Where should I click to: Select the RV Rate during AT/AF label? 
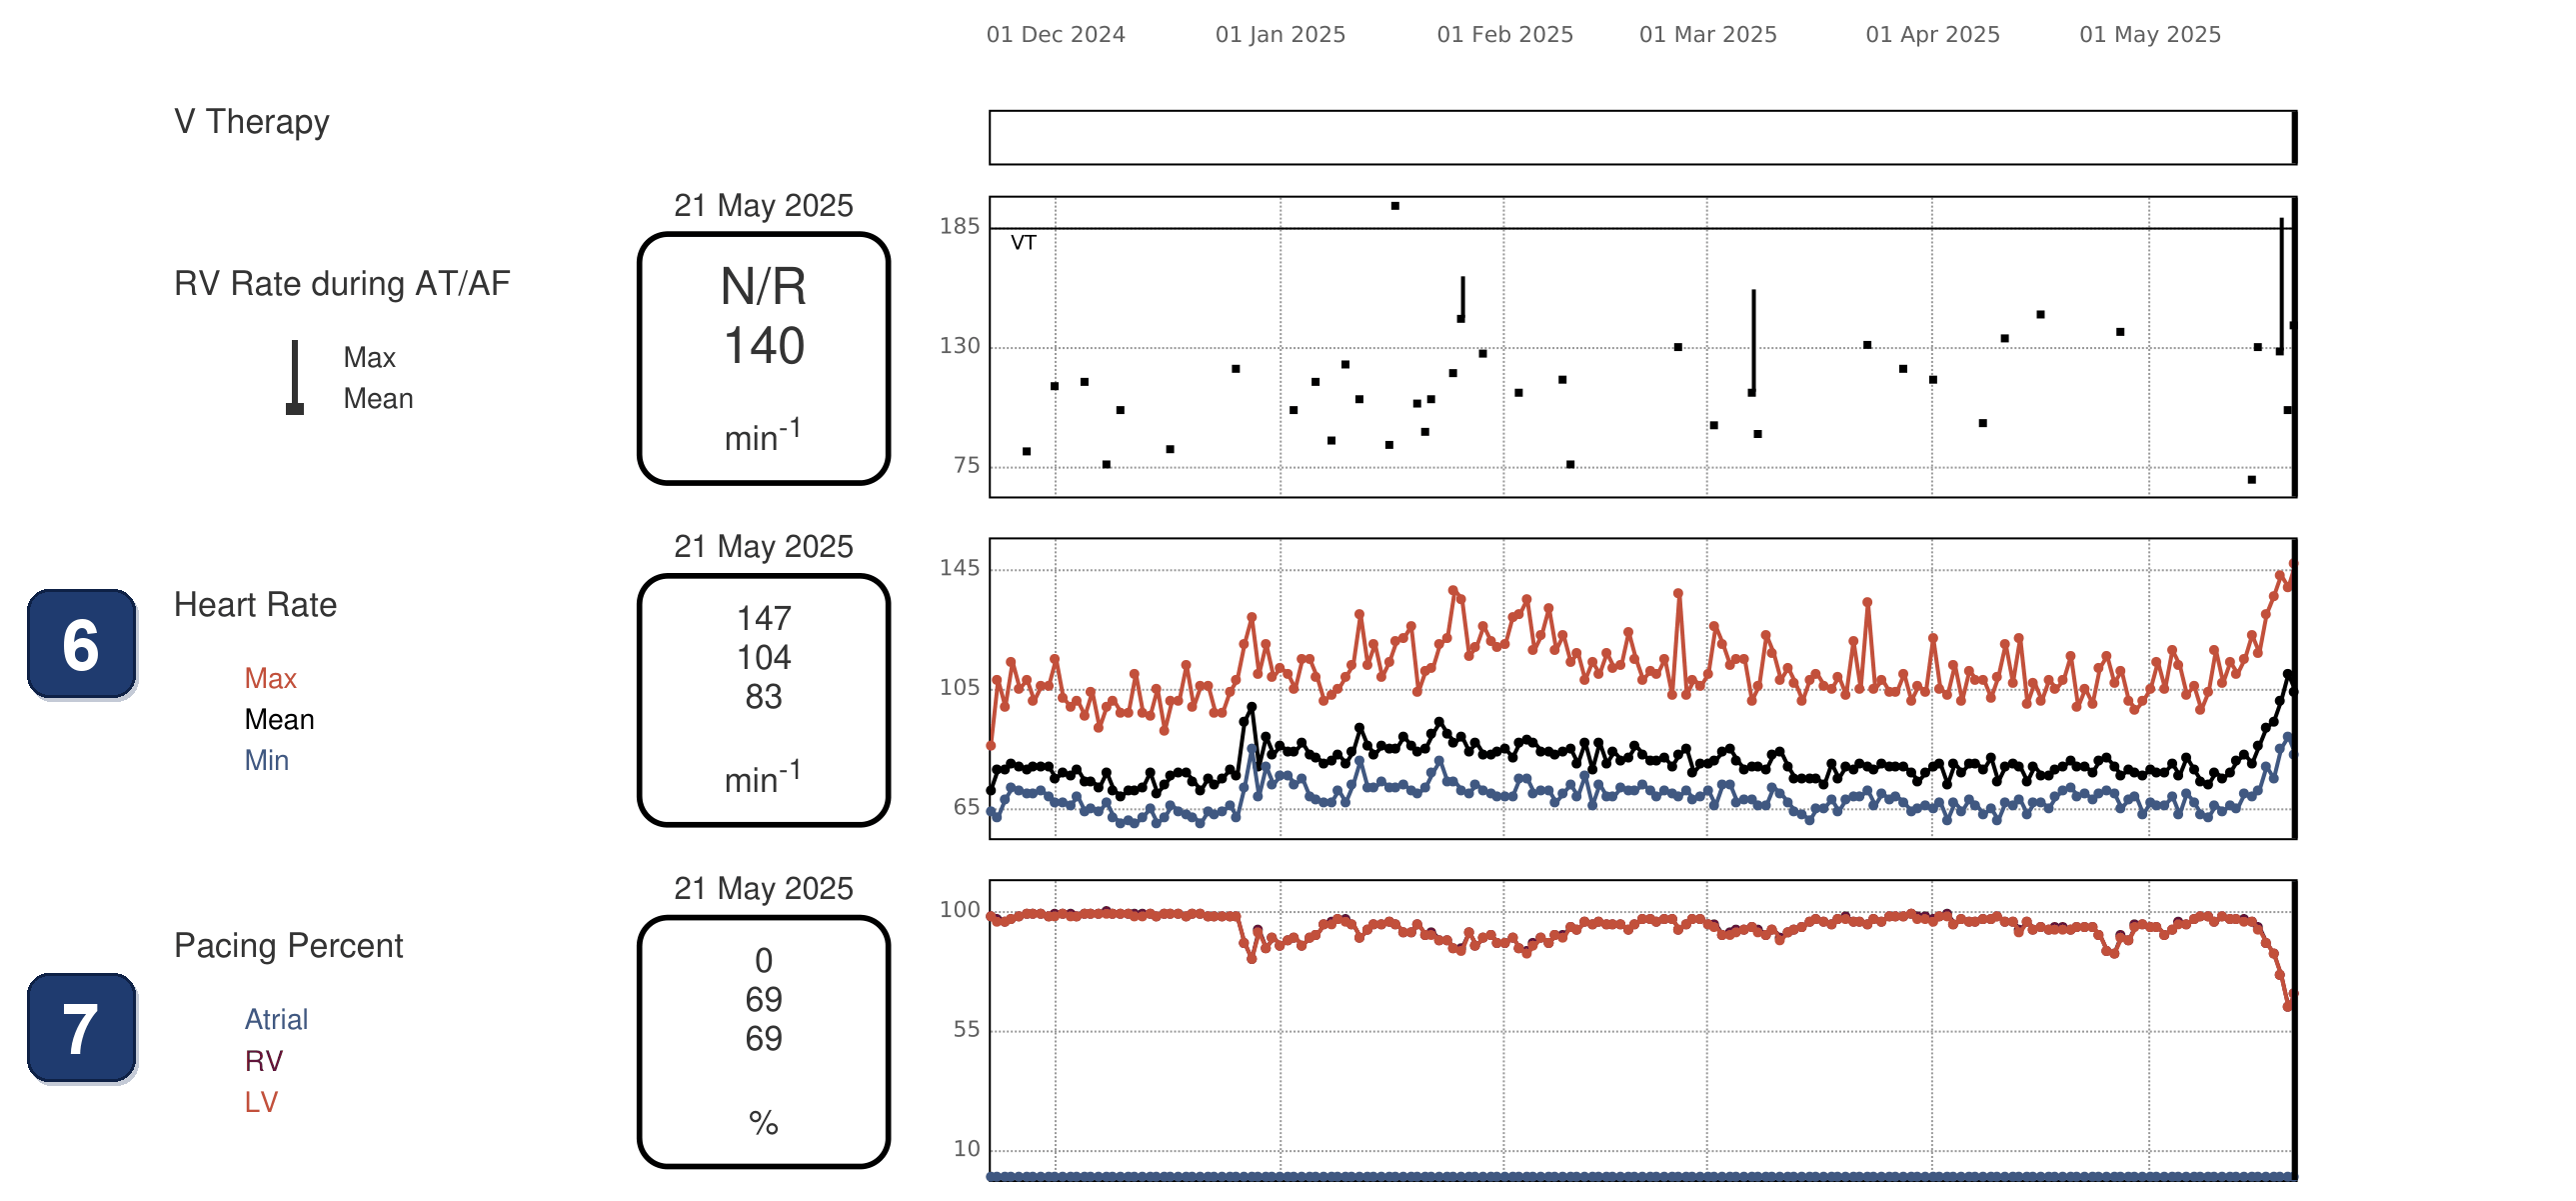[x=342, y=283]
